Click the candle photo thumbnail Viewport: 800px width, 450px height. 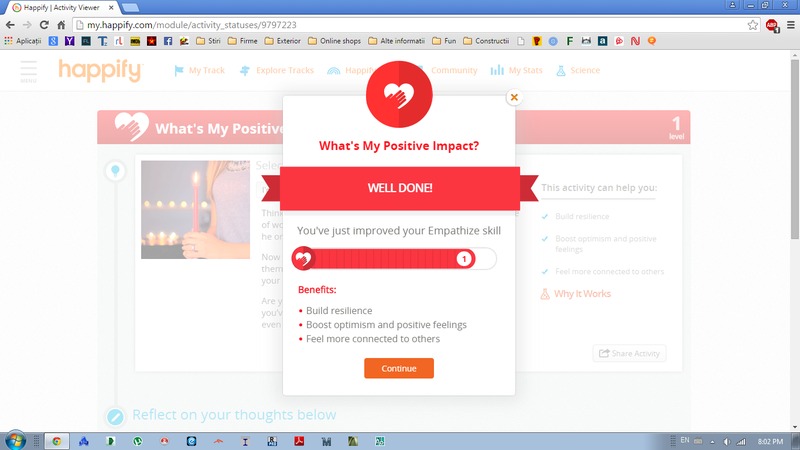[195, 210]
